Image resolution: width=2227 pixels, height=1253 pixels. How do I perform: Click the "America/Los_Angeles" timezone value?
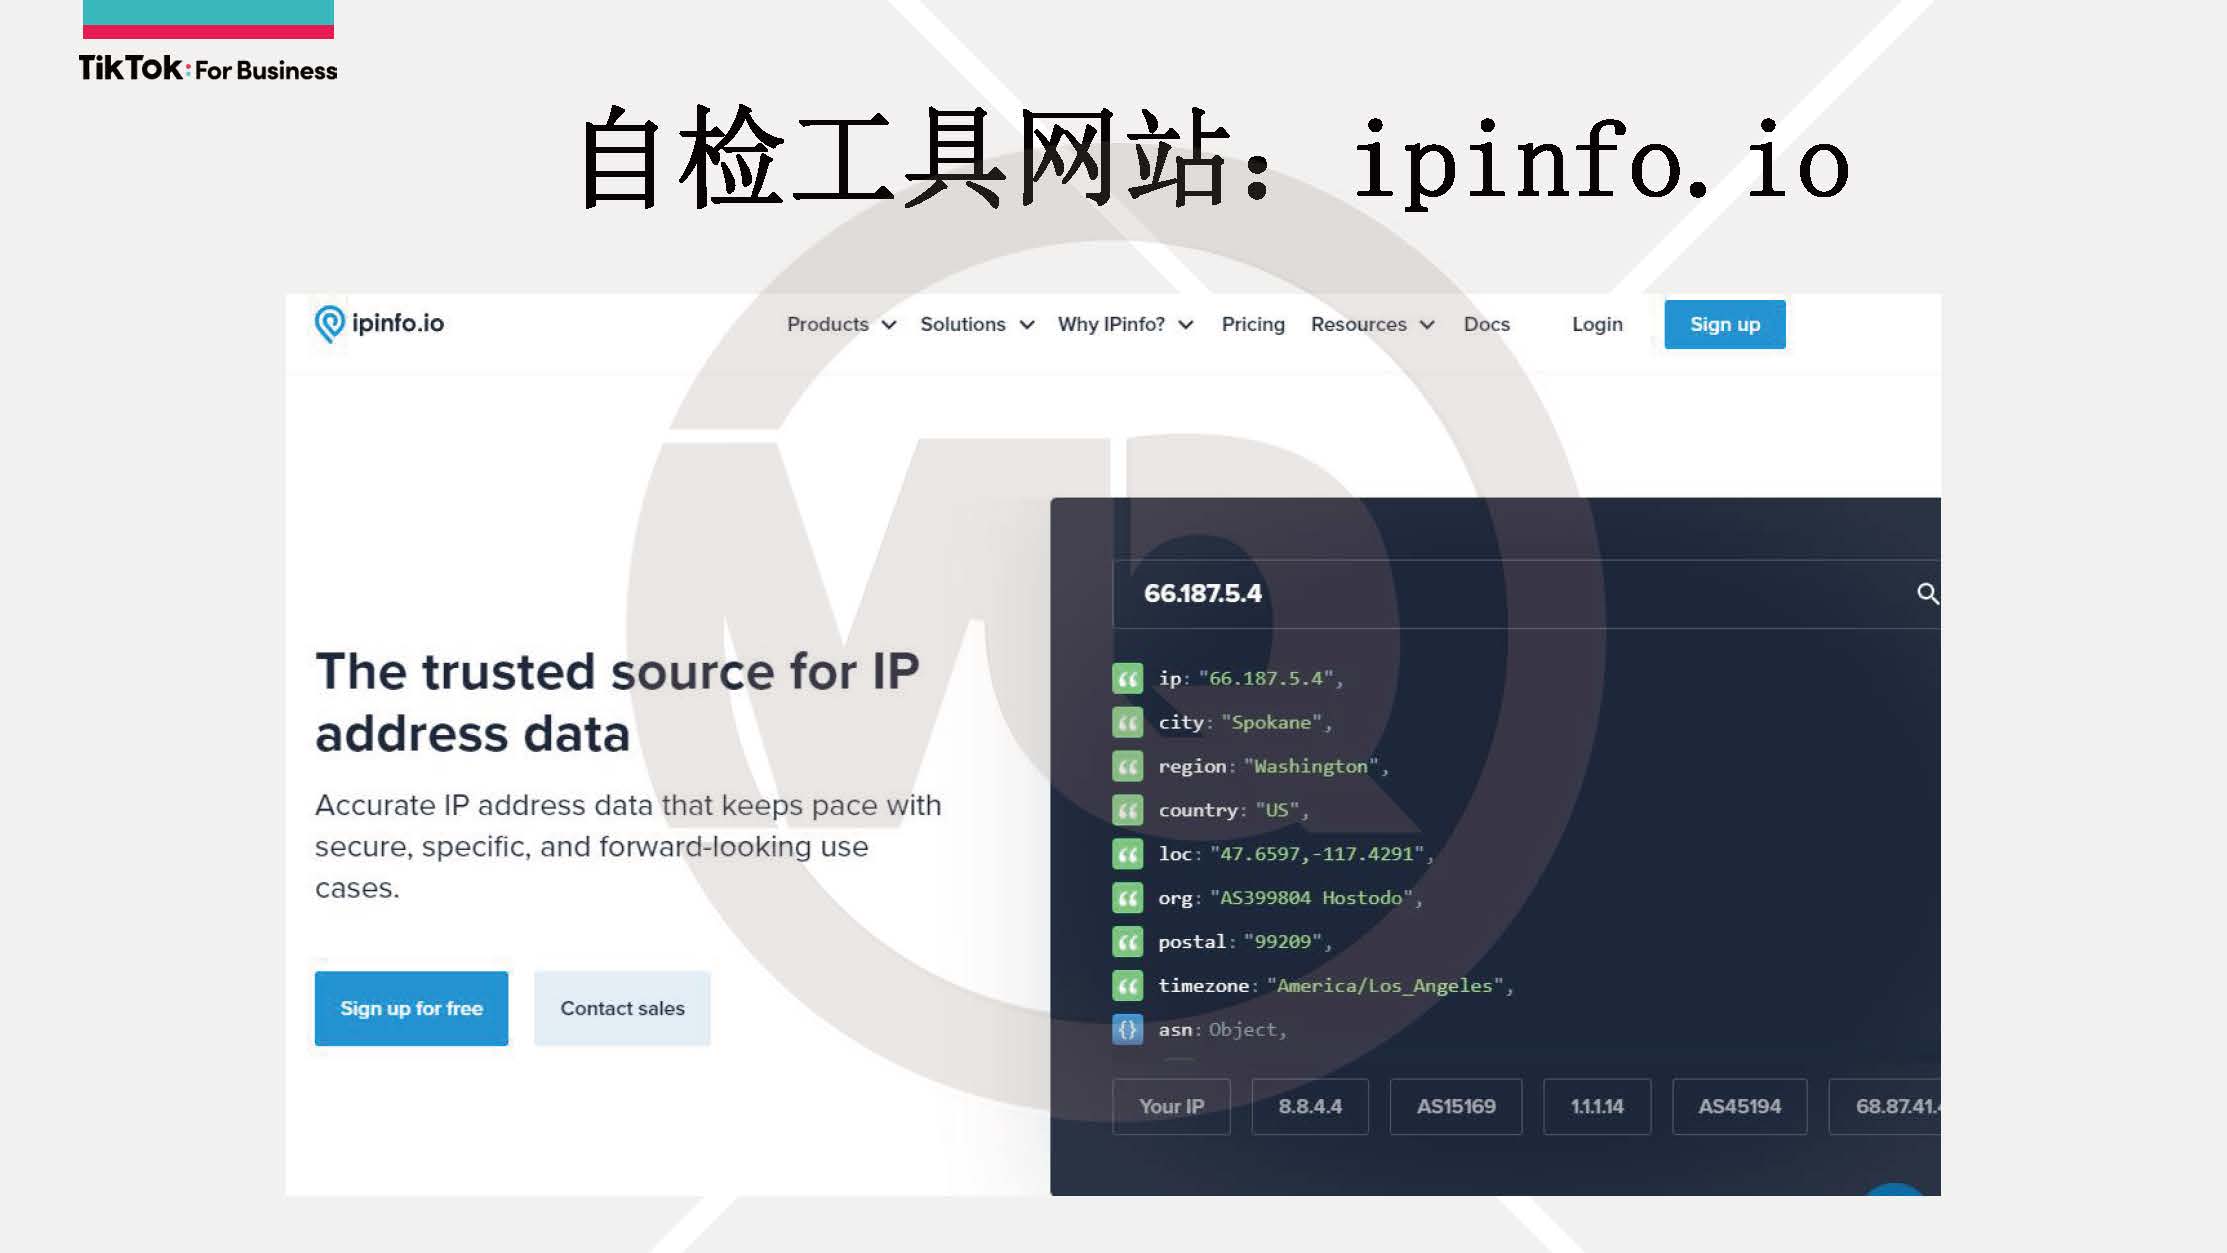pos(1385,987)
